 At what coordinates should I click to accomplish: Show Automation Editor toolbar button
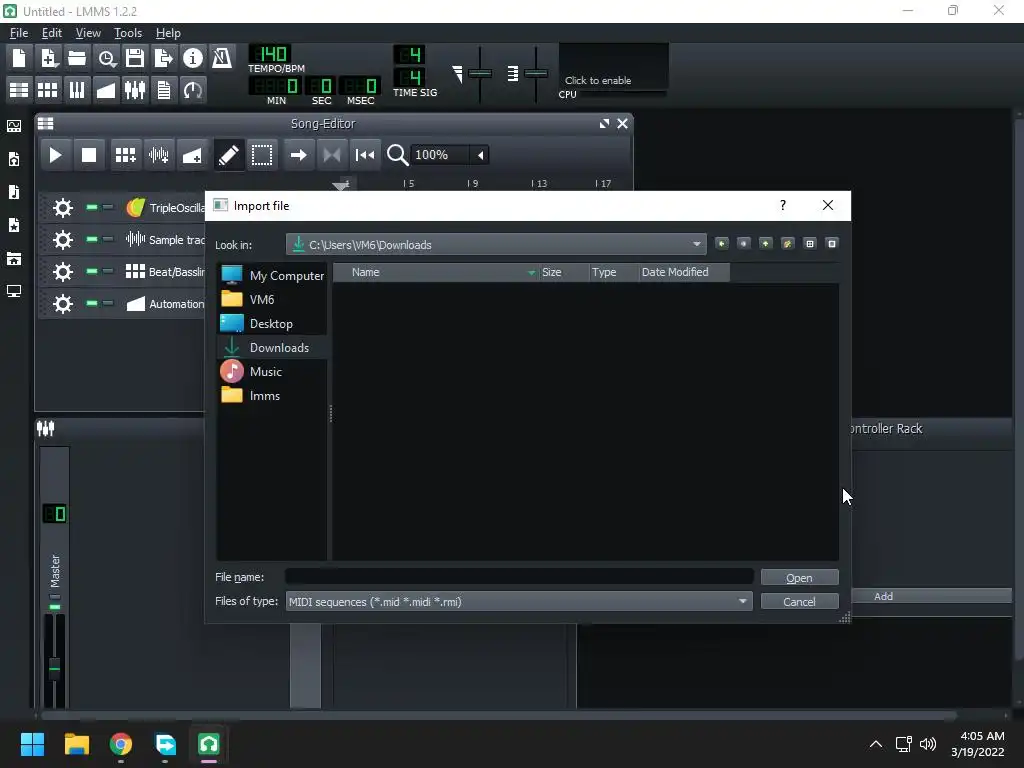(x=106, y=89)
